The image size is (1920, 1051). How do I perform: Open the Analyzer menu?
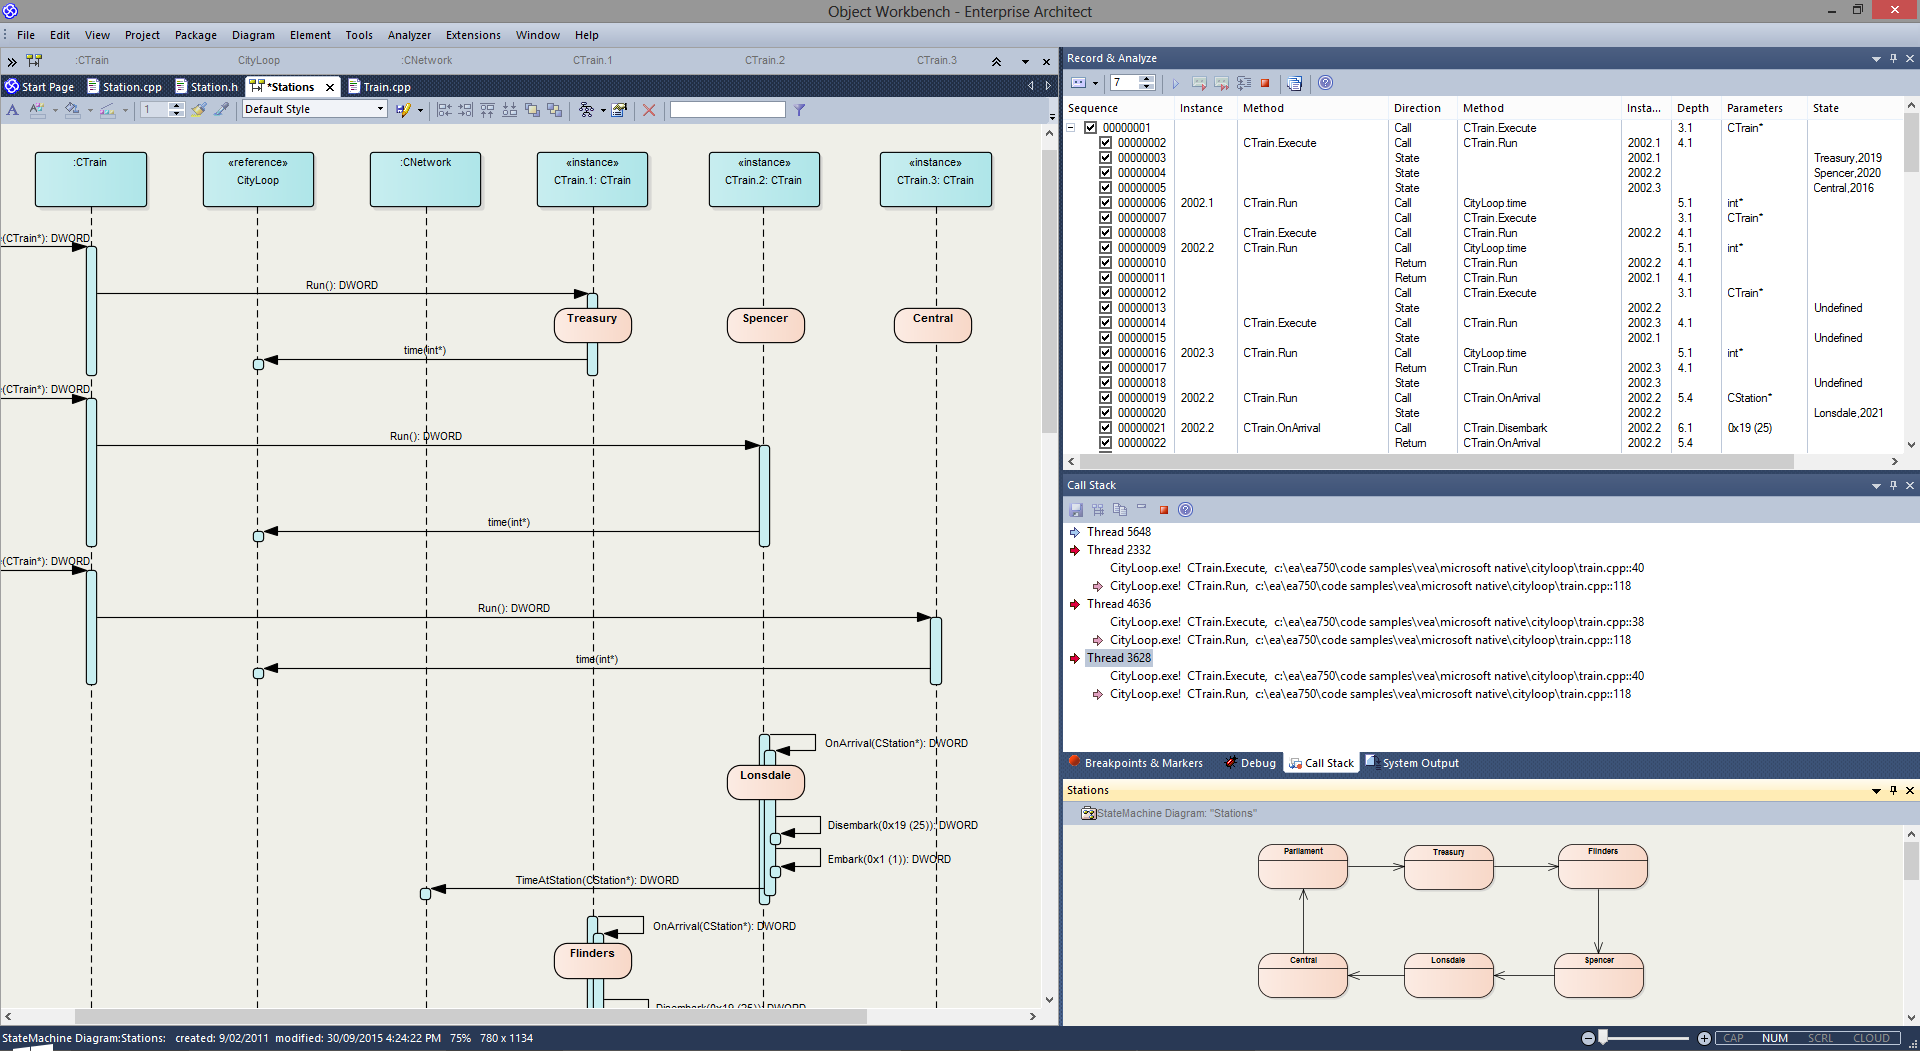409,35
